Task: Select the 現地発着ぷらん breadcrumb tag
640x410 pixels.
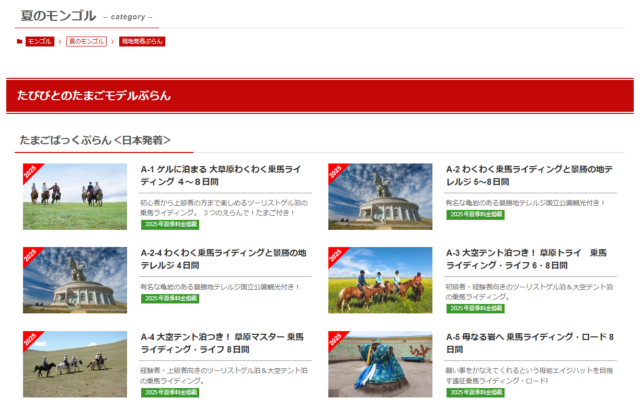Action: click(x=141, y=41)
